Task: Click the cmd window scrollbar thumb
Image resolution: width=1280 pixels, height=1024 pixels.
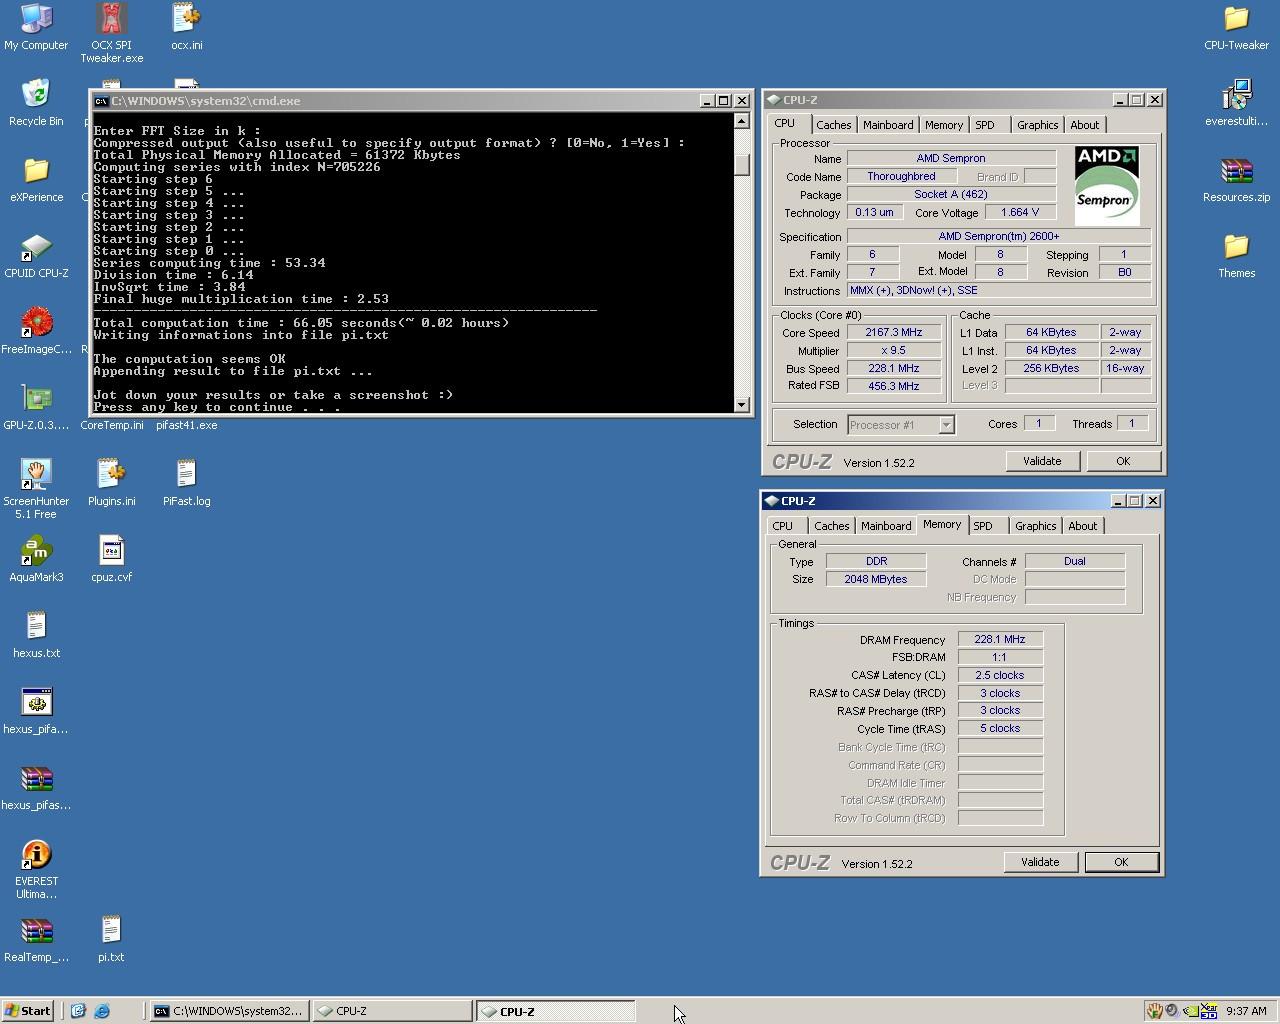Action: (x=741, y=165)
